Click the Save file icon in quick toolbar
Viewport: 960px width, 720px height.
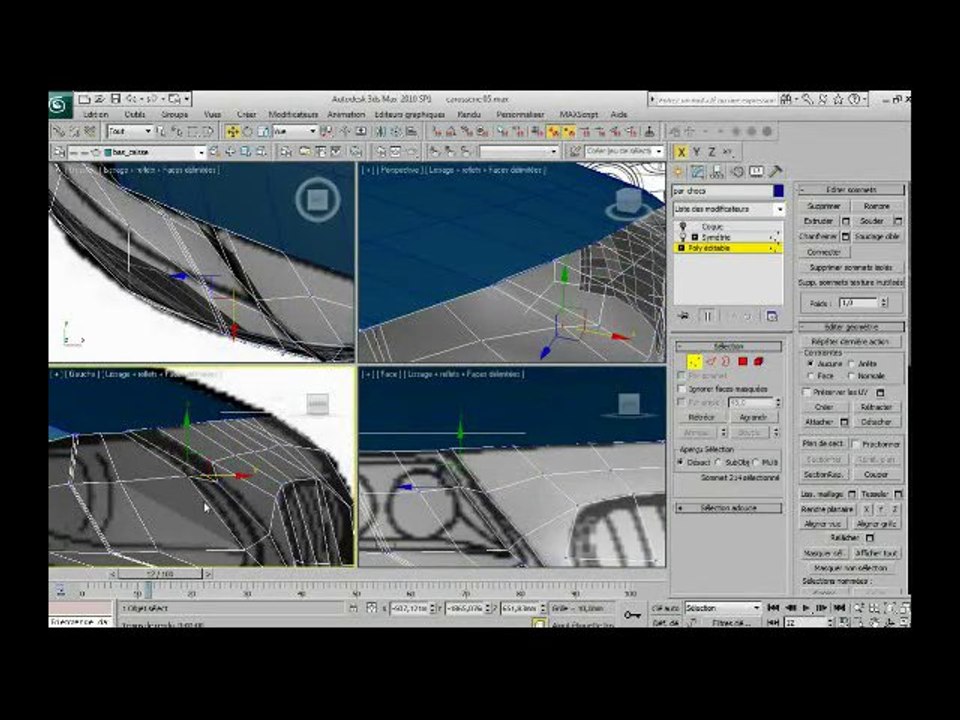[115, 99]
